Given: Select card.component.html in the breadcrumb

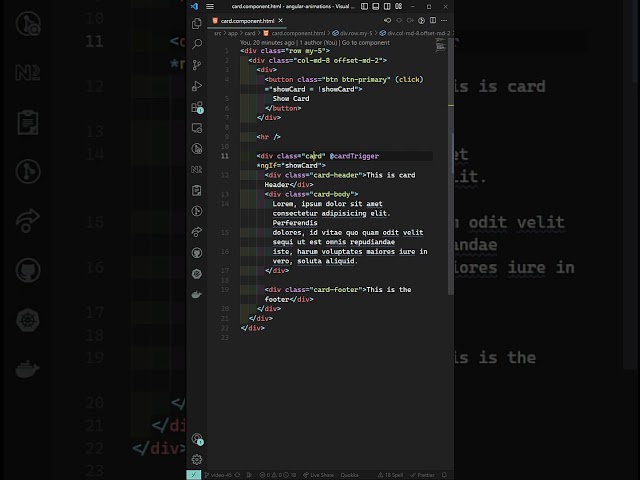Looking at the screenshot, I should coord(294,33).
